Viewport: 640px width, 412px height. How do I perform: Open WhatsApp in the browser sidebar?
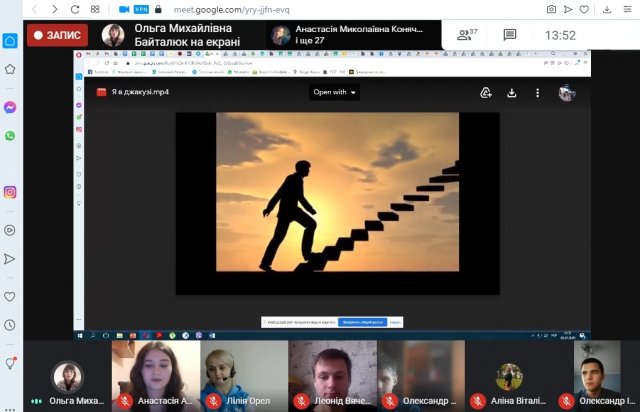pyautogui.click(x=10, y=135)
